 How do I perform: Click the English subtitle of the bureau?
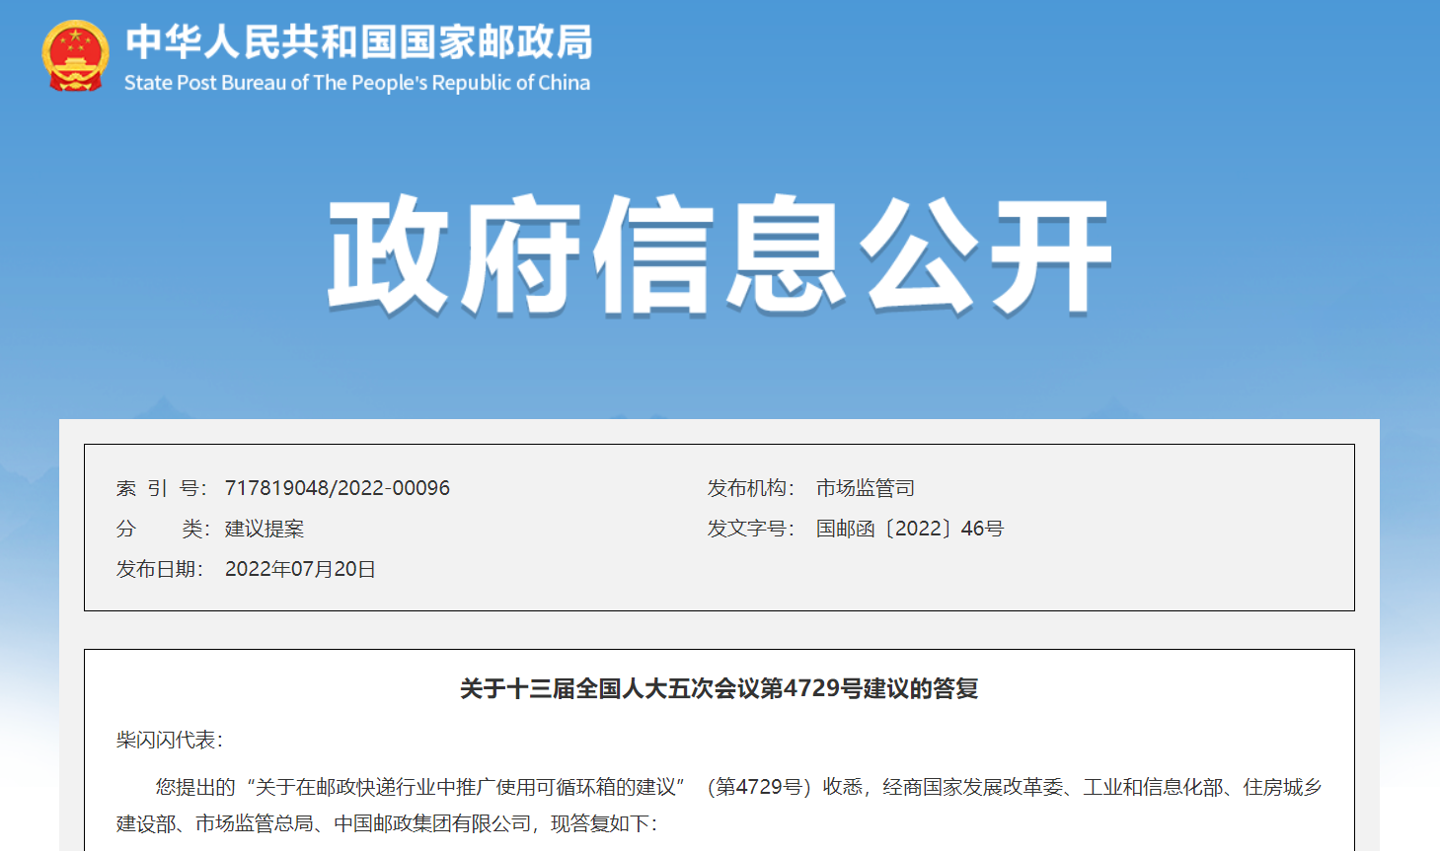358,84
